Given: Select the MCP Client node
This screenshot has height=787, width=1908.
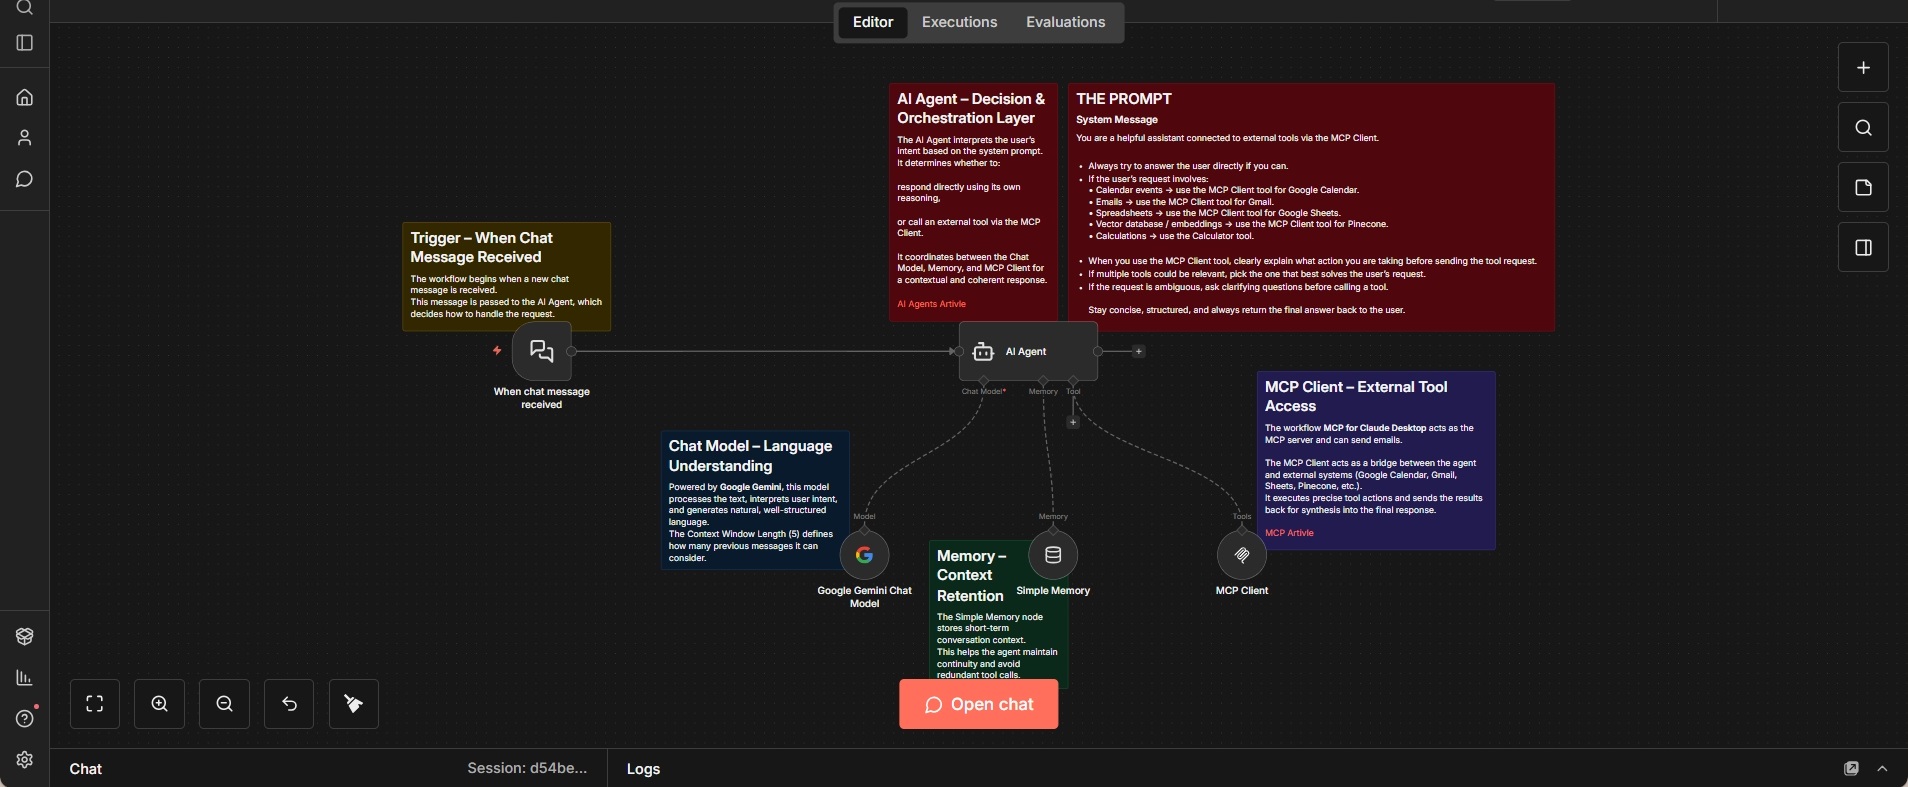Looking at the screenshot, I should coord(1242,555).
